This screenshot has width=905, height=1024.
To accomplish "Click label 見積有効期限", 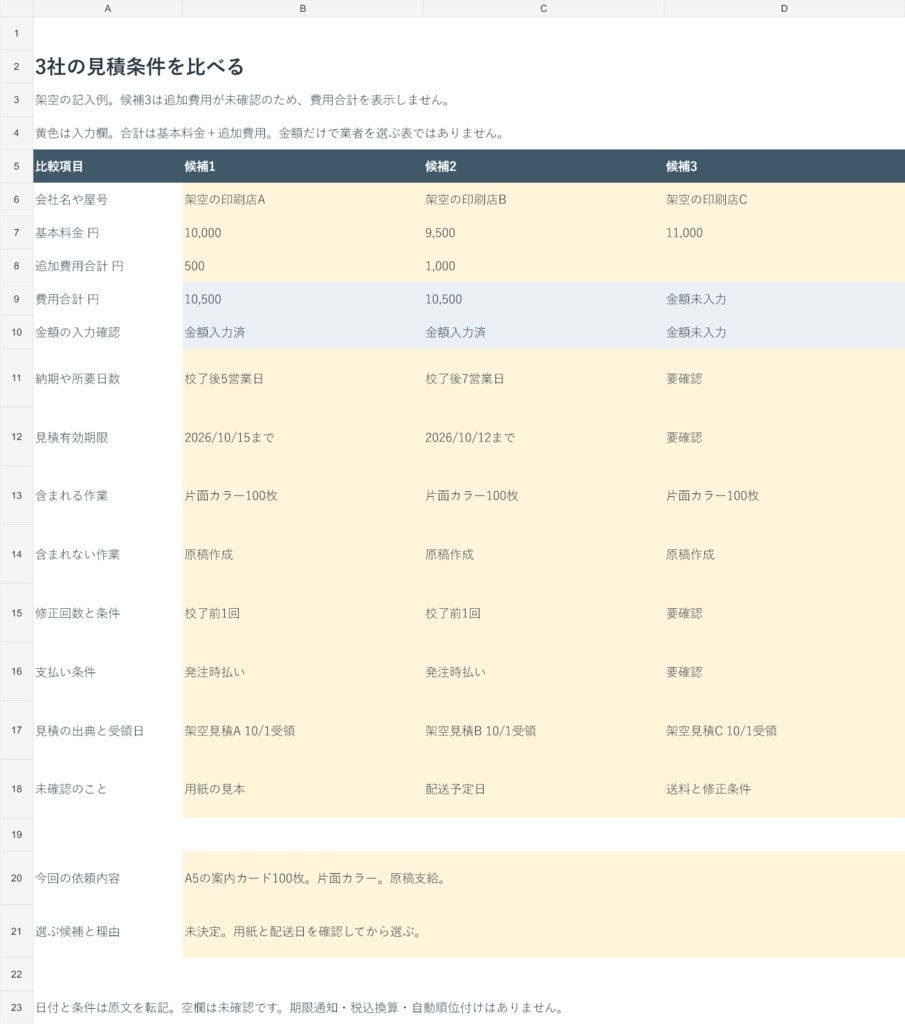I will click(72, 438).
